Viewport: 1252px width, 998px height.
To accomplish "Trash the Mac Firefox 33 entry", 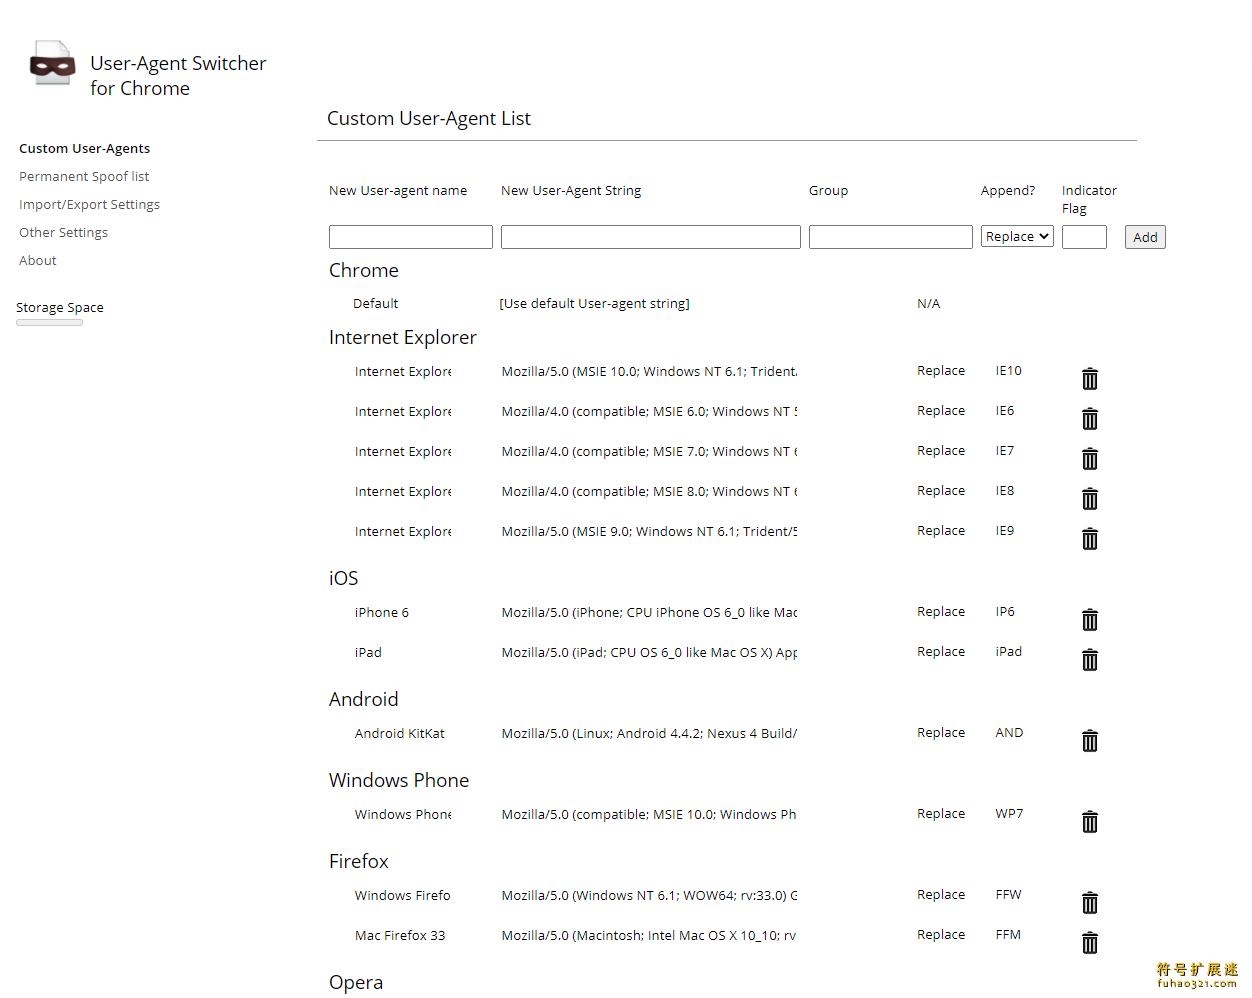I will 1090,943.
